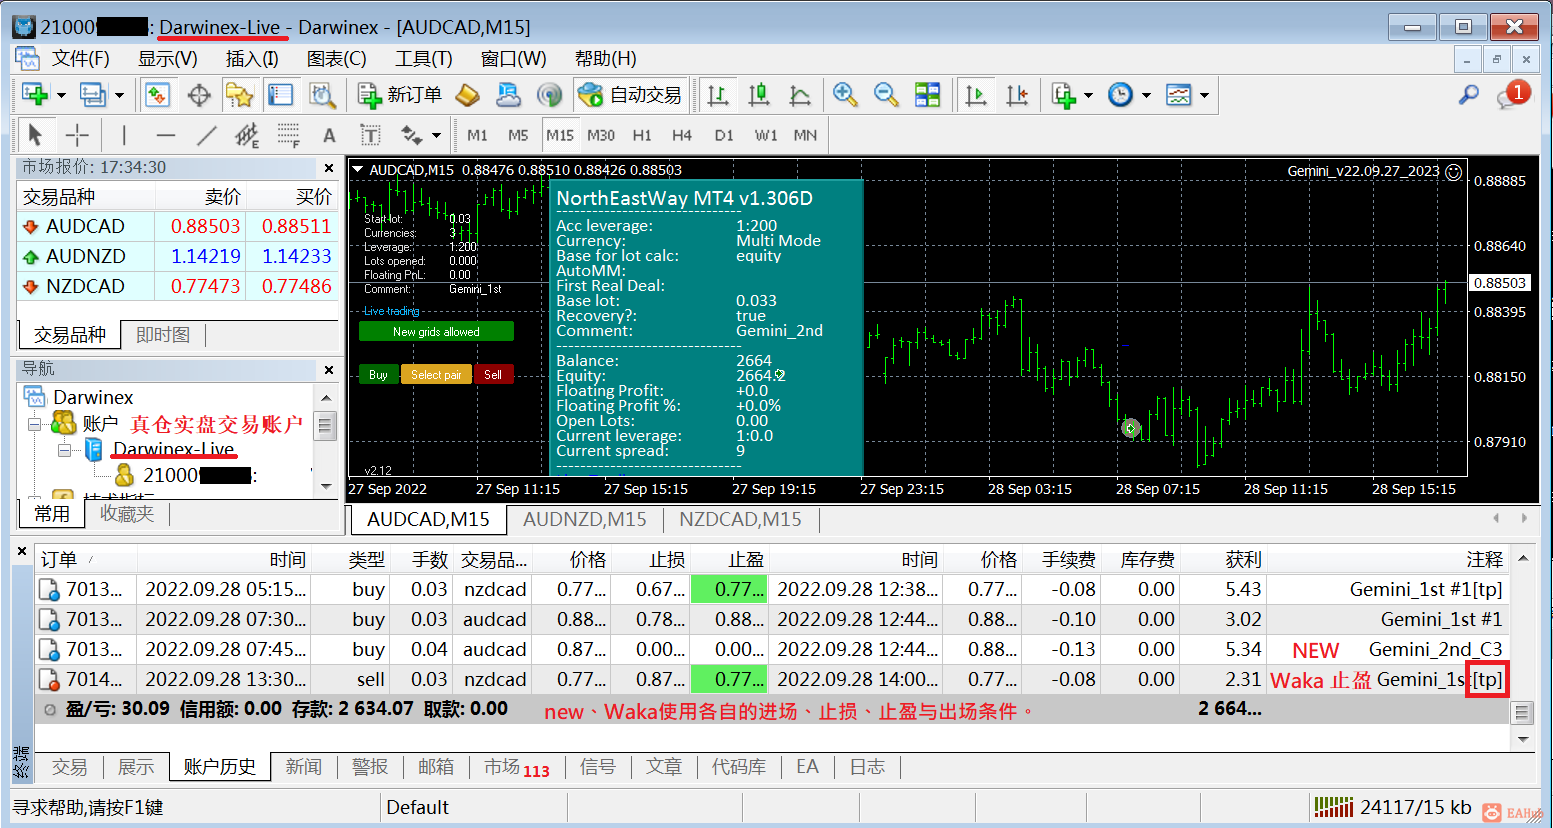Screen dimensions: 1553x828
Task: Close the Market Watch panel
Action: click(329, 168)
